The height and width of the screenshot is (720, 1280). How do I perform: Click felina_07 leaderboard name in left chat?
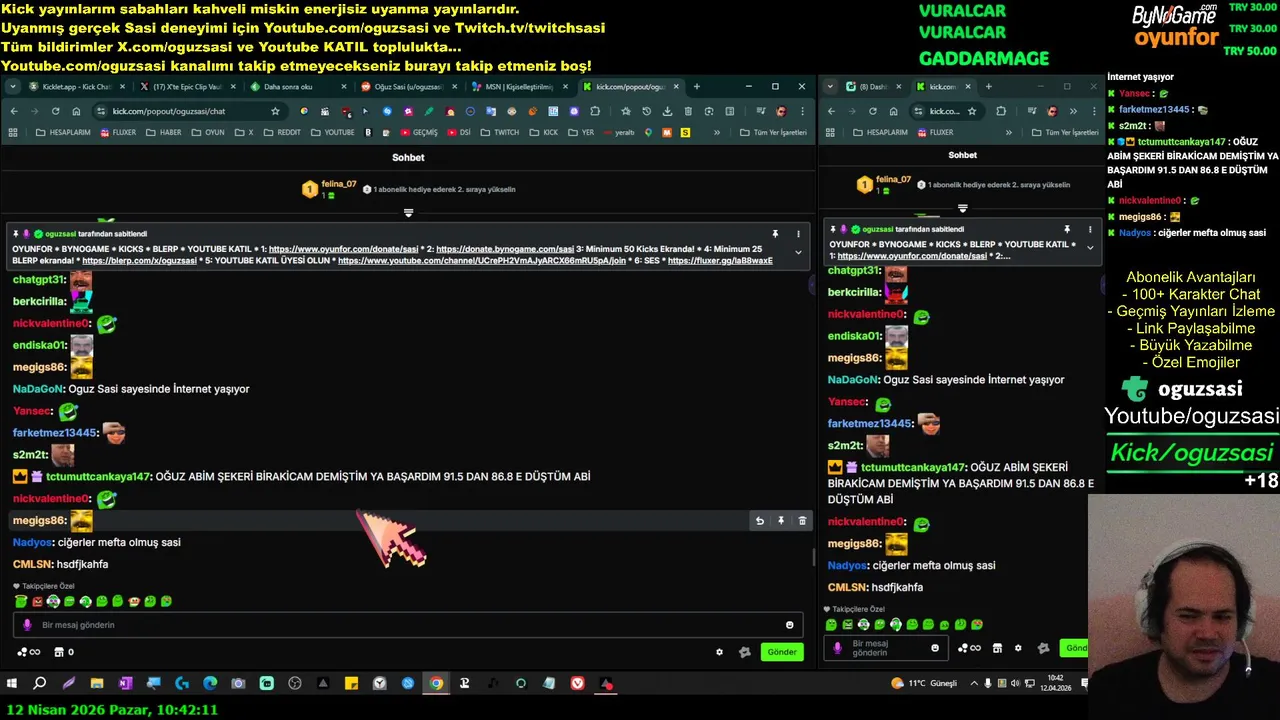pos(339,184)
